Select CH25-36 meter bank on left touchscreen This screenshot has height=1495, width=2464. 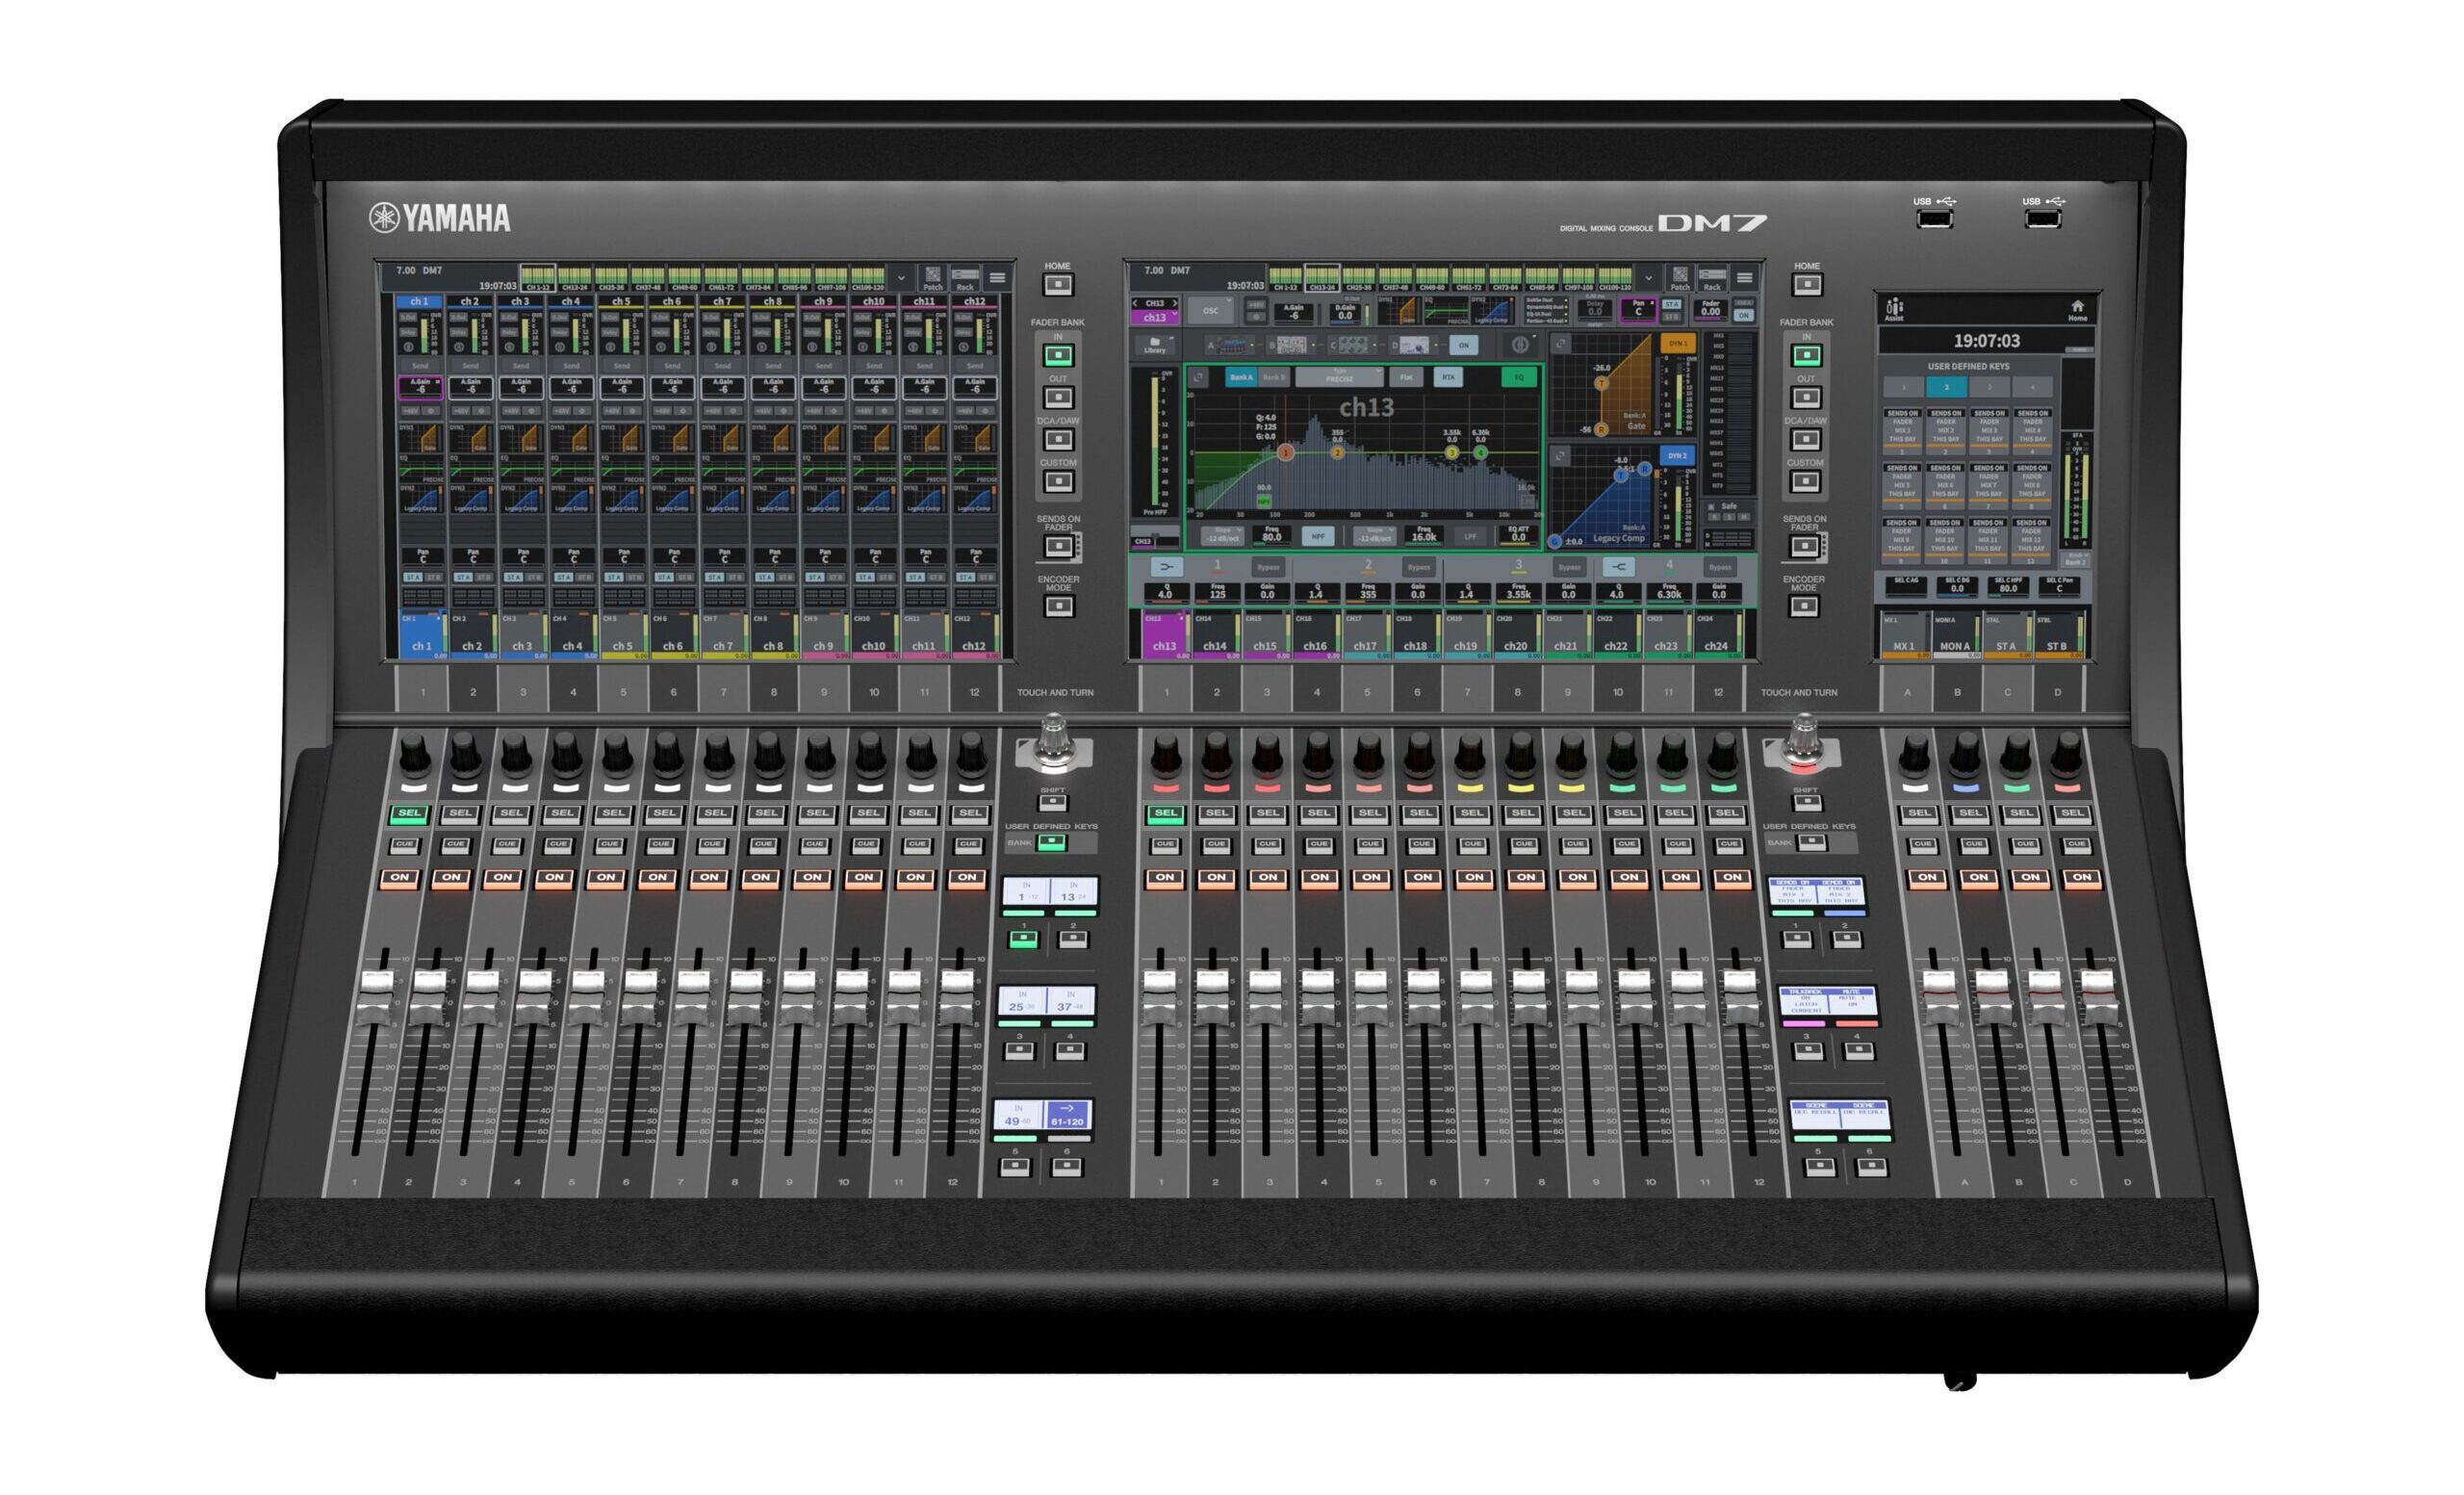click(x=611, y=278)
